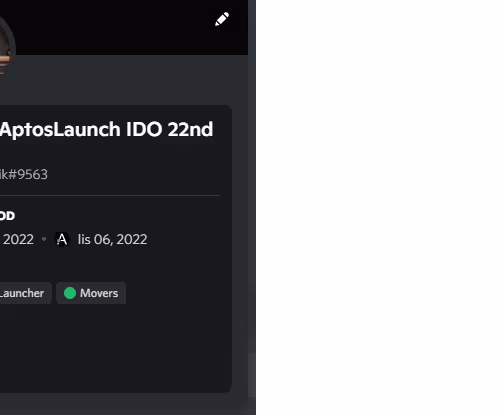Viewport: 500px width, 415px height.
Task: Click the lis 06, 2022 server join date
Action: coord(112,239)
